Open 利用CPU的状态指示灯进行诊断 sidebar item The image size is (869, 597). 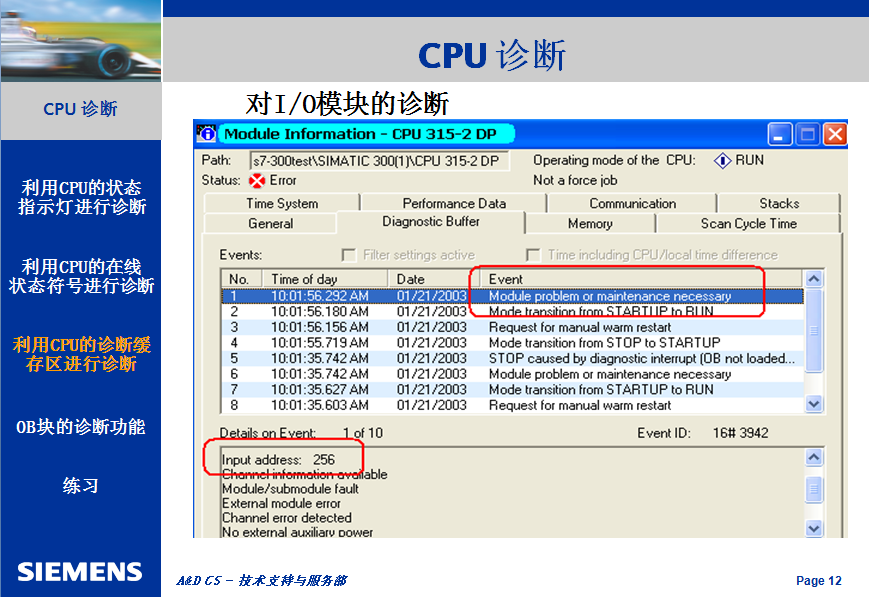tap(81, 197)
